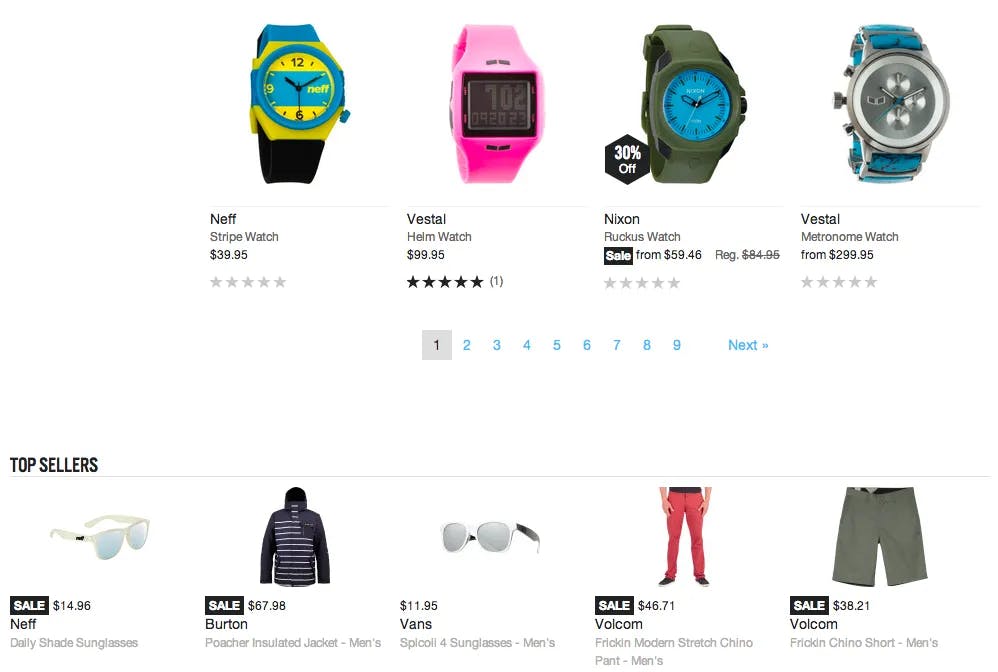The image size is (998, 672).
Task: Open results page 9
Action: (677, 345)
